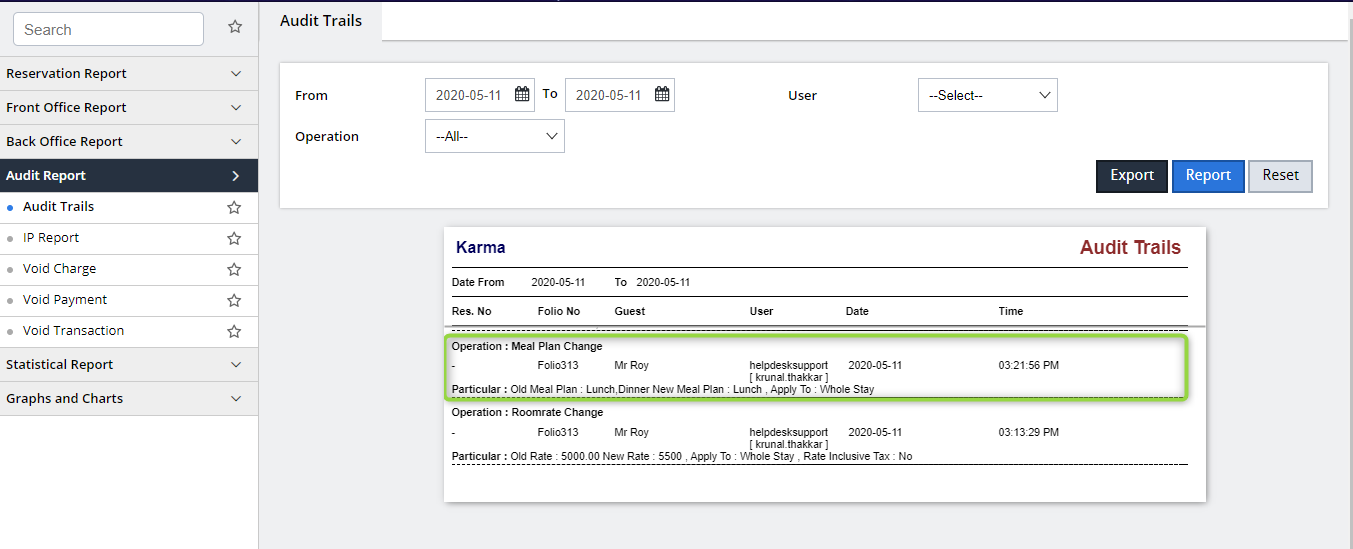Click Folio313 in Meal Plan Change row

558,365
